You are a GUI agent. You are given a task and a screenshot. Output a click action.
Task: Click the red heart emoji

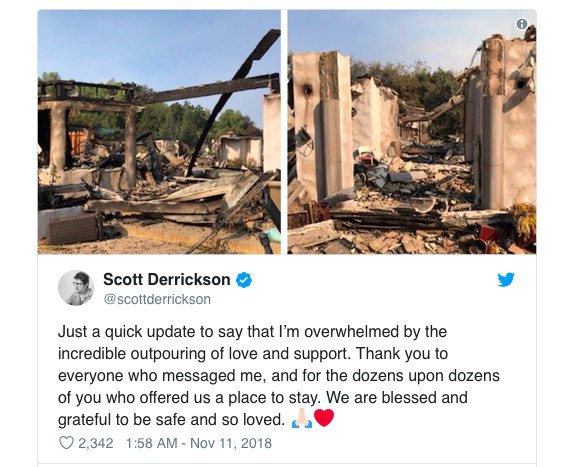(324, 418)
